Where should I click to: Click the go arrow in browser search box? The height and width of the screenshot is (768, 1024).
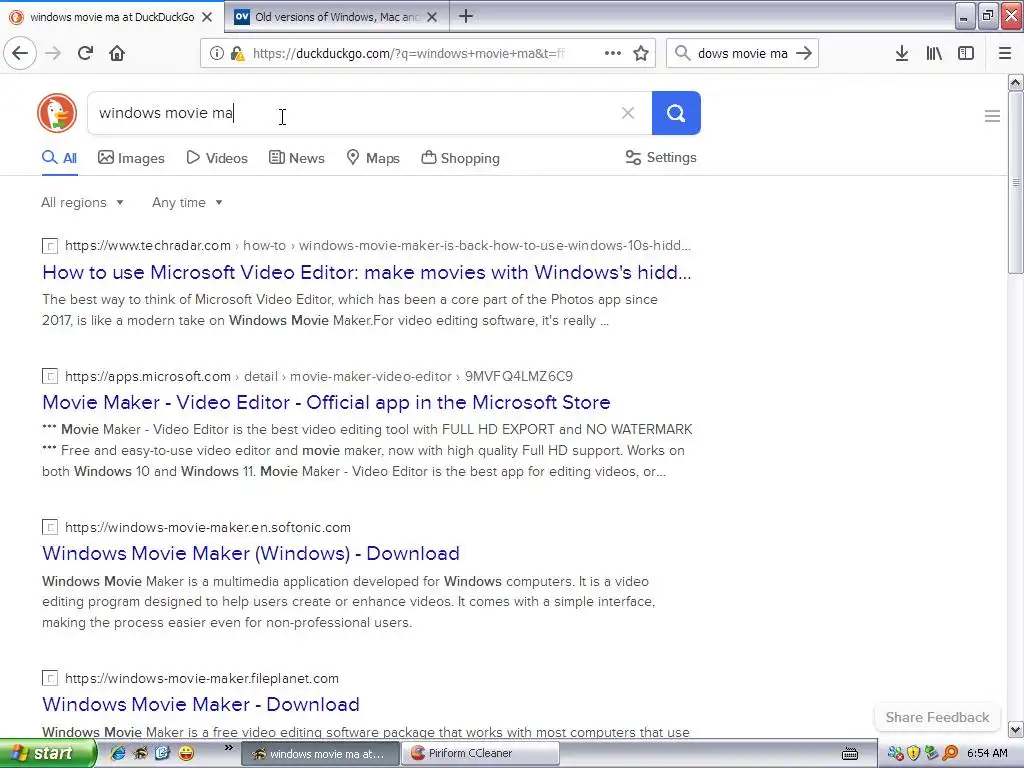pos(804,53)
